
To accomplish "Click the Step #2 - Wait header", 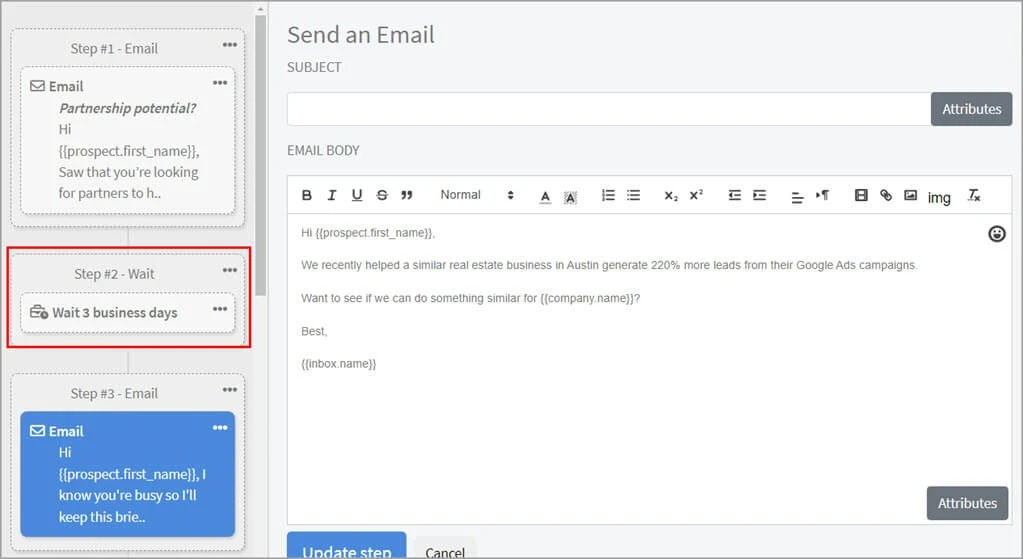I will tap(114, 274).
